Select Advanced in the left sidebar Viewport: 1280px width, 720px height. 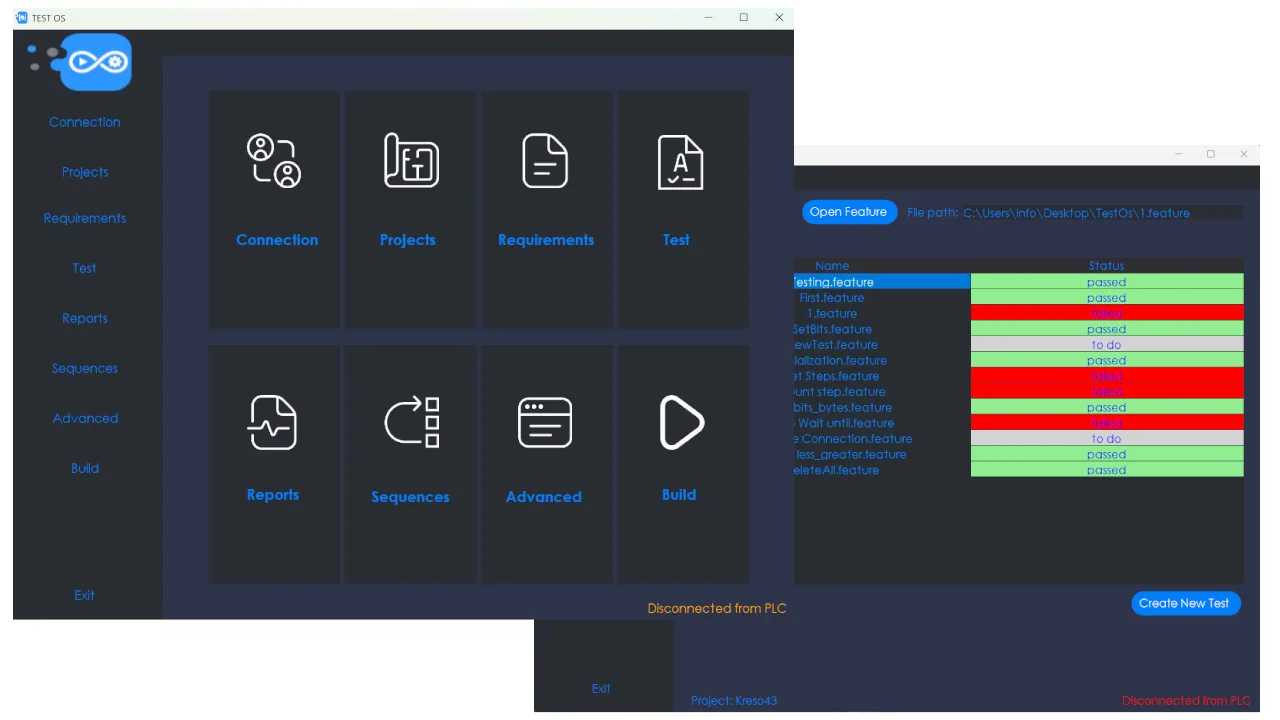[85, 418]
